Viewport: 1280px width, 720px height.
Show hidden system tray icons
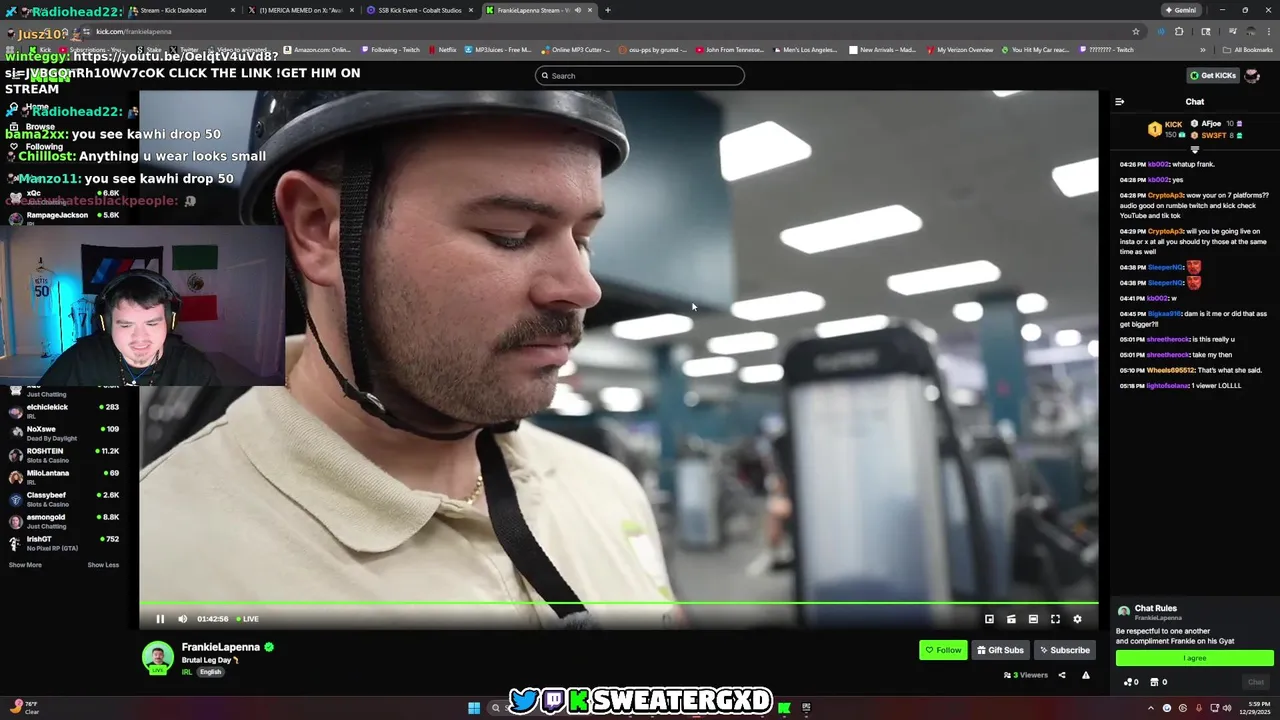(1151, 708)
